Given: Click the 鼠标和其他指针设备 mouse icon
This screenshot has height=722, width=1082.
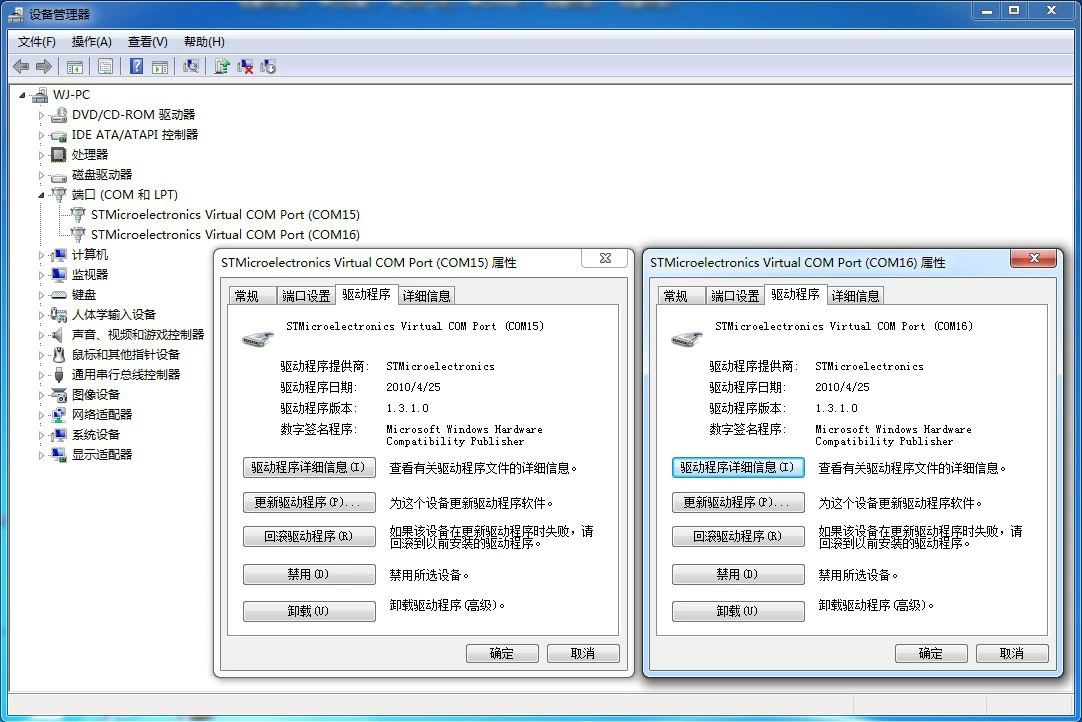Looking at the screenshot, I should tap(59, 355).
